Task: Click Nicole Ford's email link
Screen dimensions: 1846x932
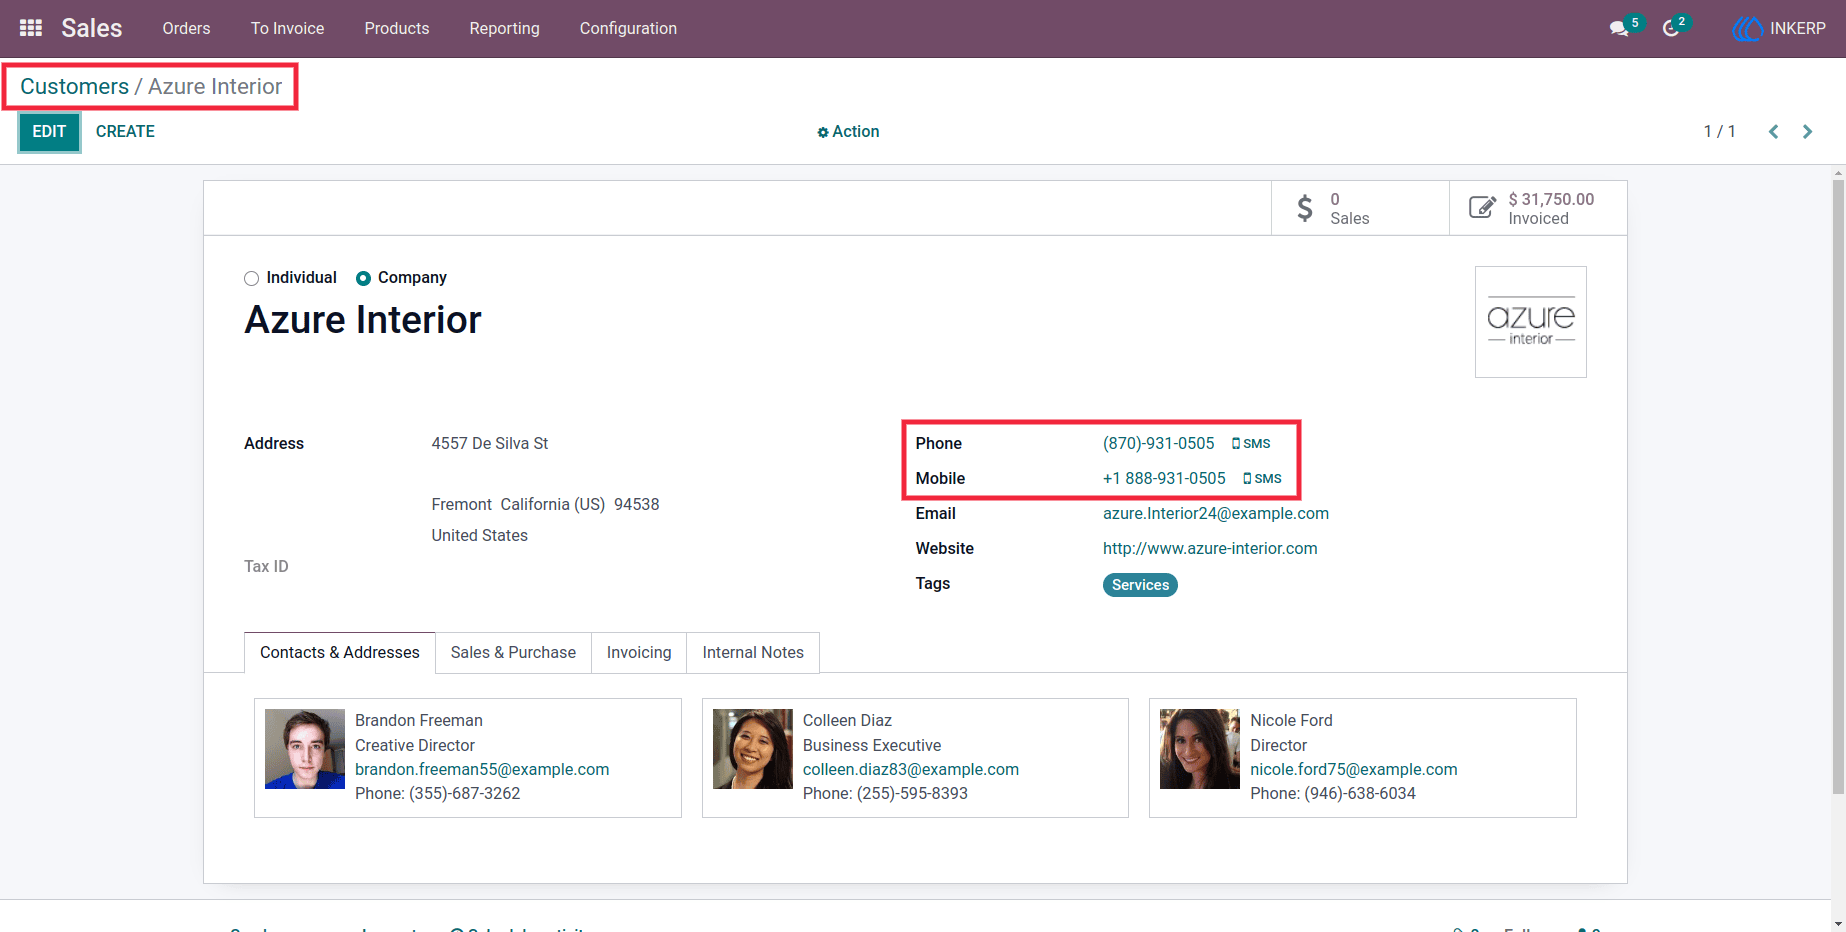Action: tap(1354, 770)
